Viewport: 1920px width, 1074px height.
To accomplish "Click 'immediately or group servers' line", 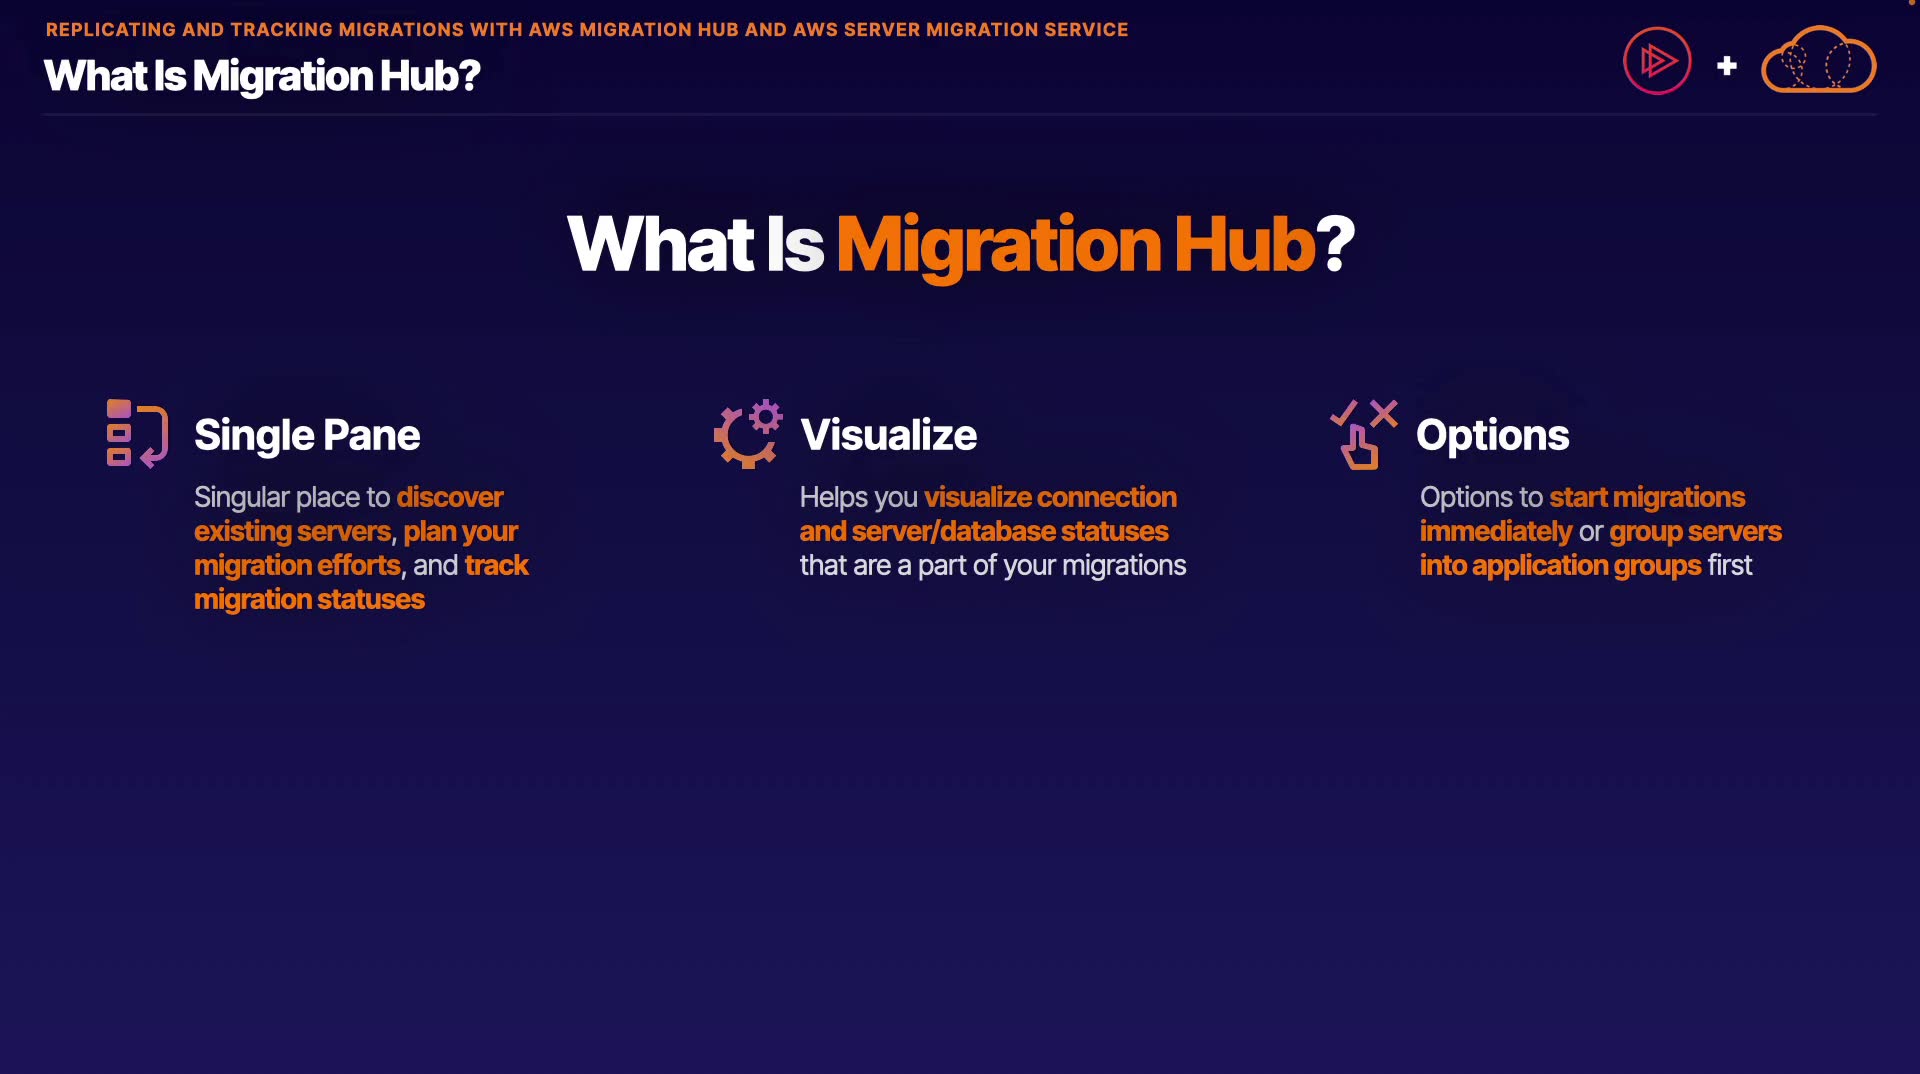I will pos(1601,531).
